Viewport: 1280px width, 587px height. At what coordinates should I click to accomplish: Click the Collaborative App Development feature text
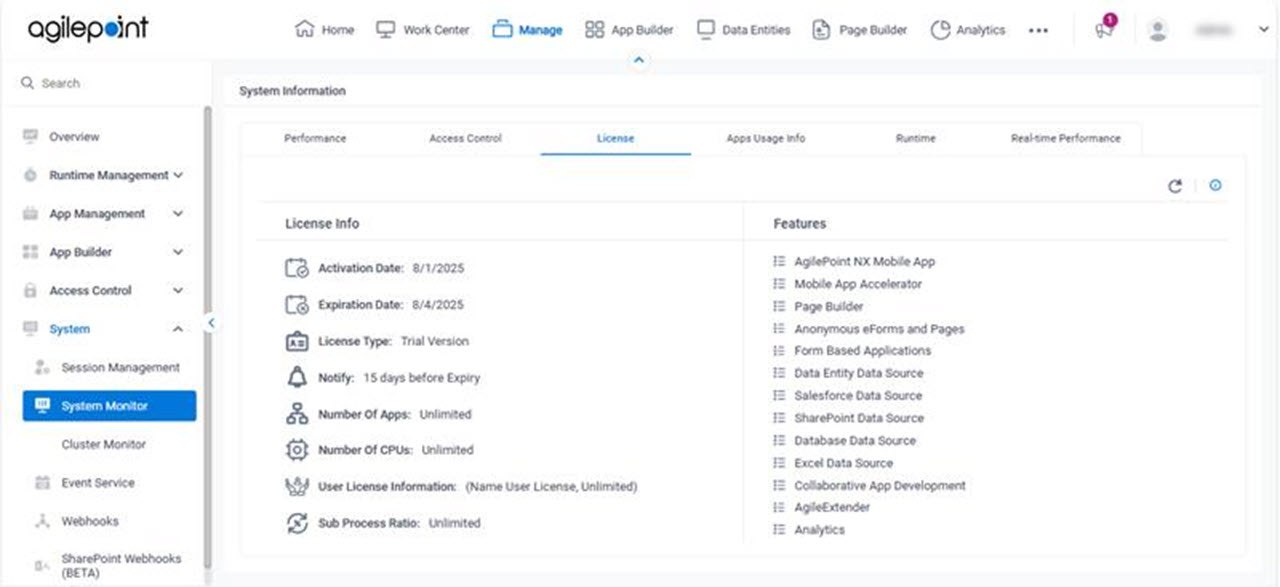coord(880,486)
